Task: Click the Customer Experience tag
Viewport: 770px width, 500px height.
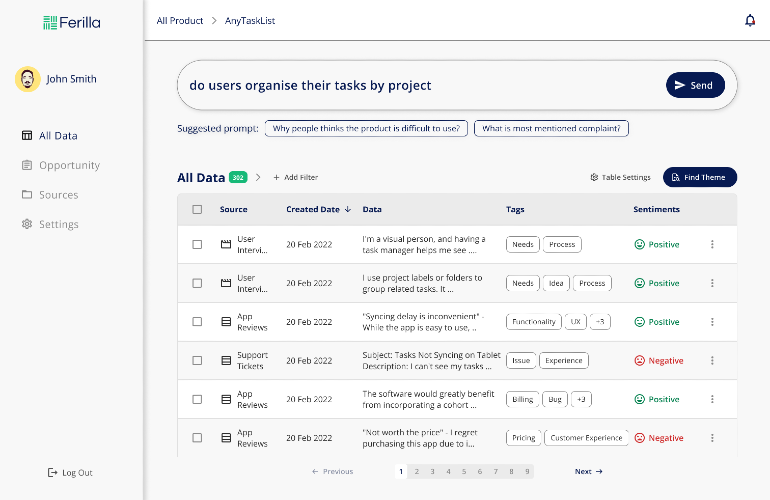Action: (586, 438)
